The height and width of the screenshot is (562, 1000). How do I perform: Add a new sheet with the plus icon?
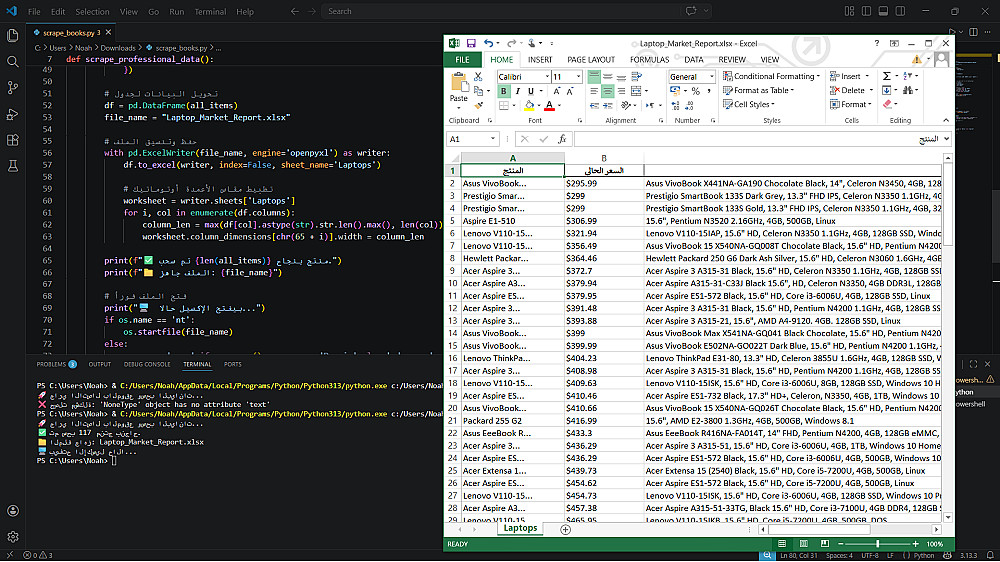(565, 529)
